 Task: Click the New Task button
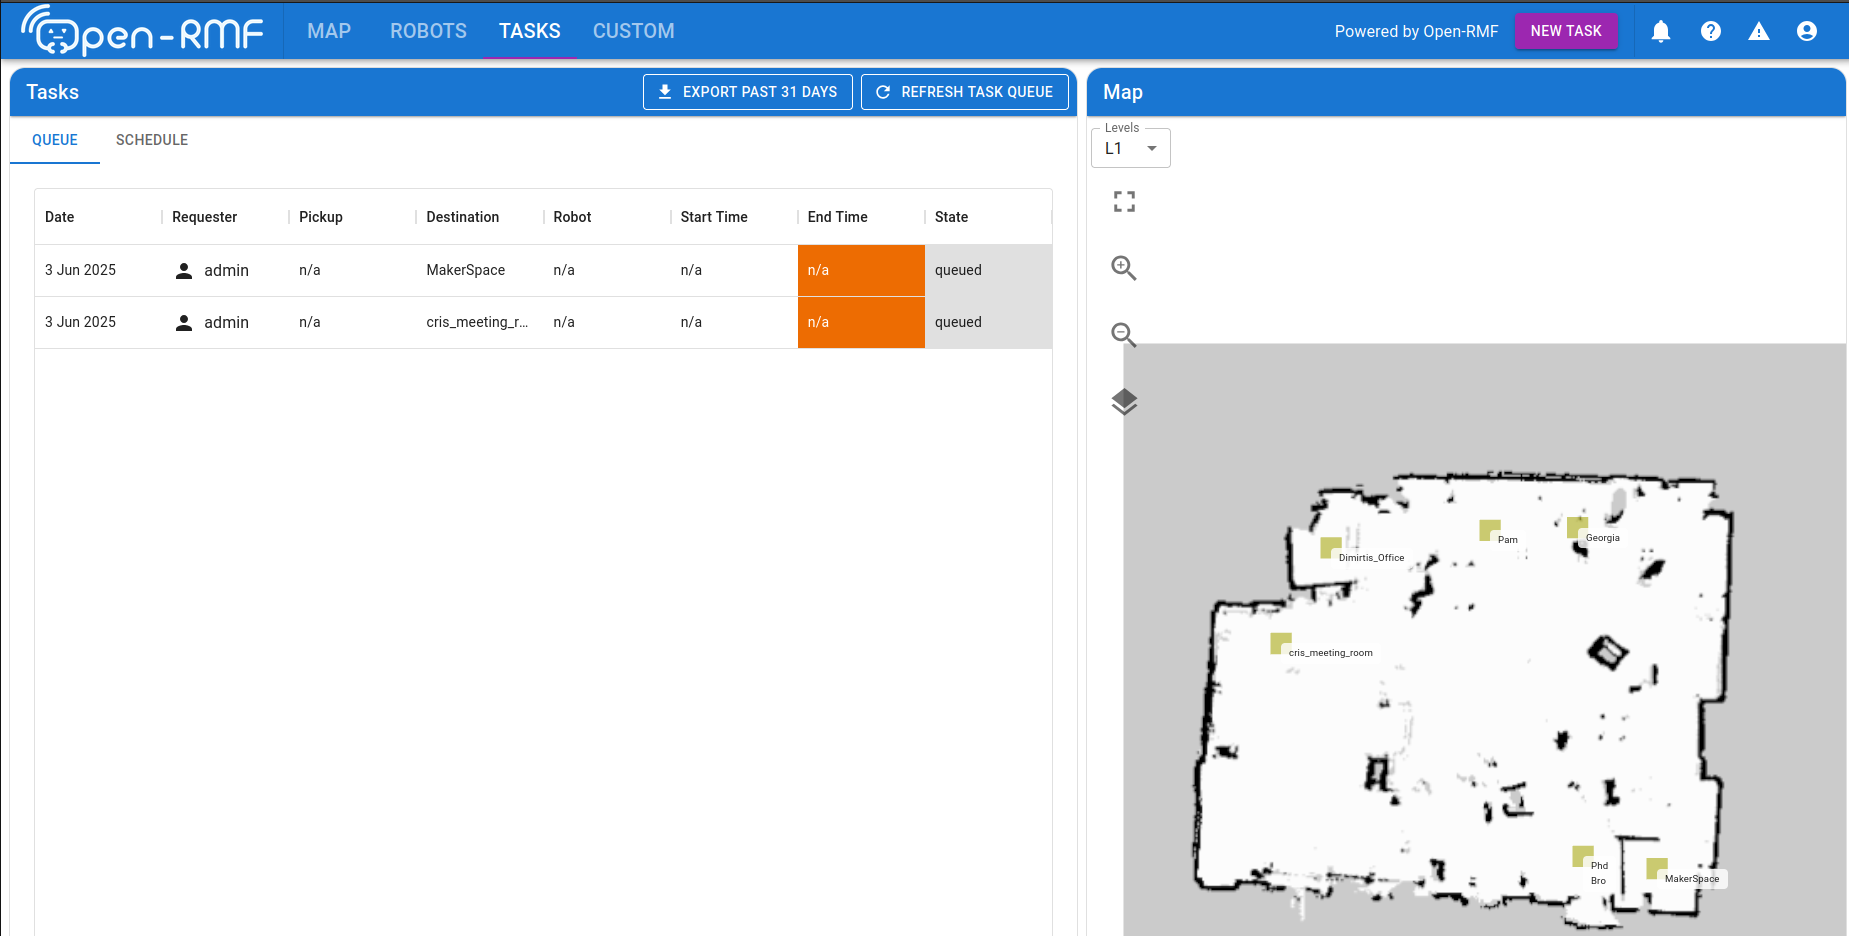point(1565,31)
